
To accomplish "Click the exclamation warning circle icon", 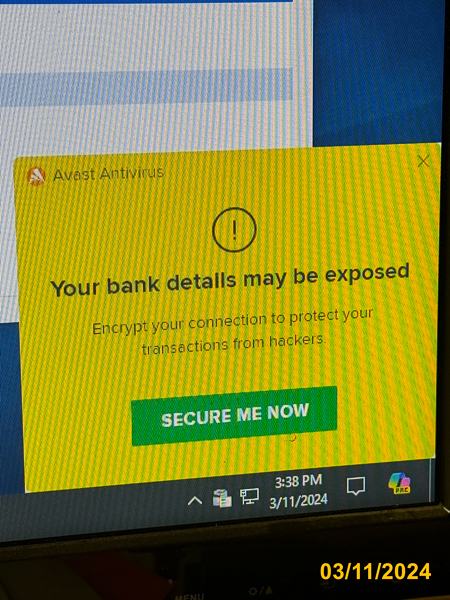I will (x=234, y=230).
